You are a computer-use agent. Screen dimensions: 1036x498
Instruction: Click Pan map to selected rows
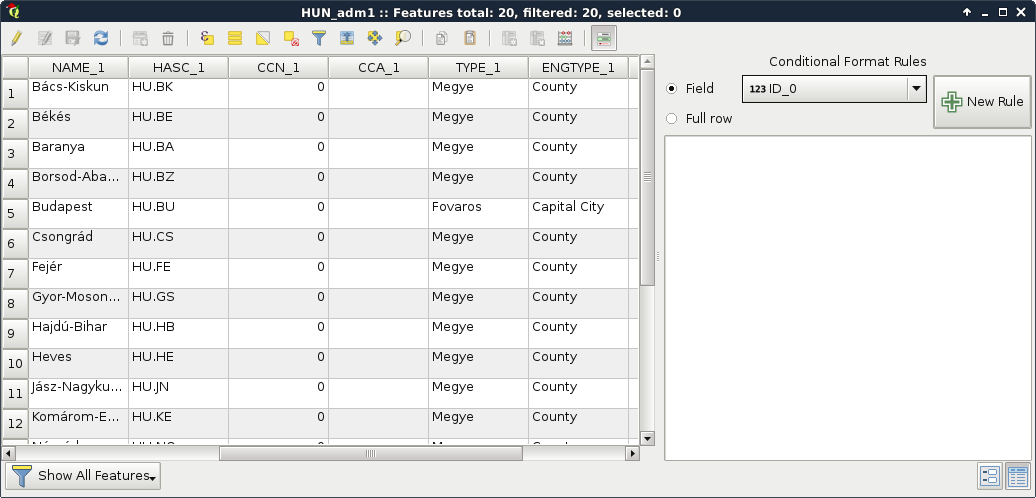point(375,39)
